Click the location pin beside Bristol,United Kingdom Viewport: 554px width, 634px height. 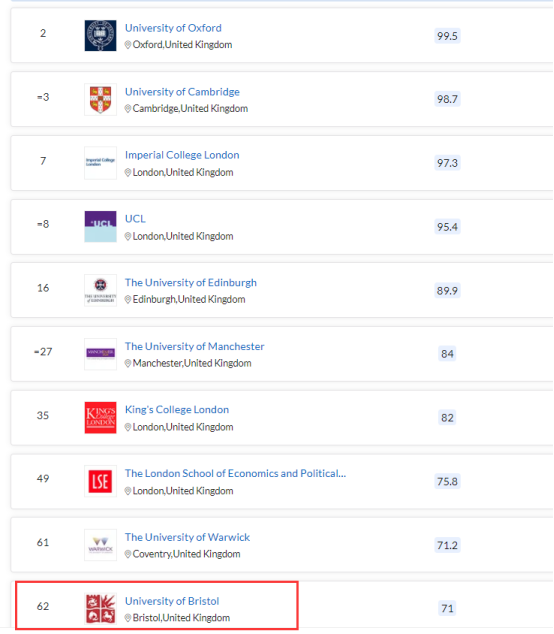click(x=128, y=618)
